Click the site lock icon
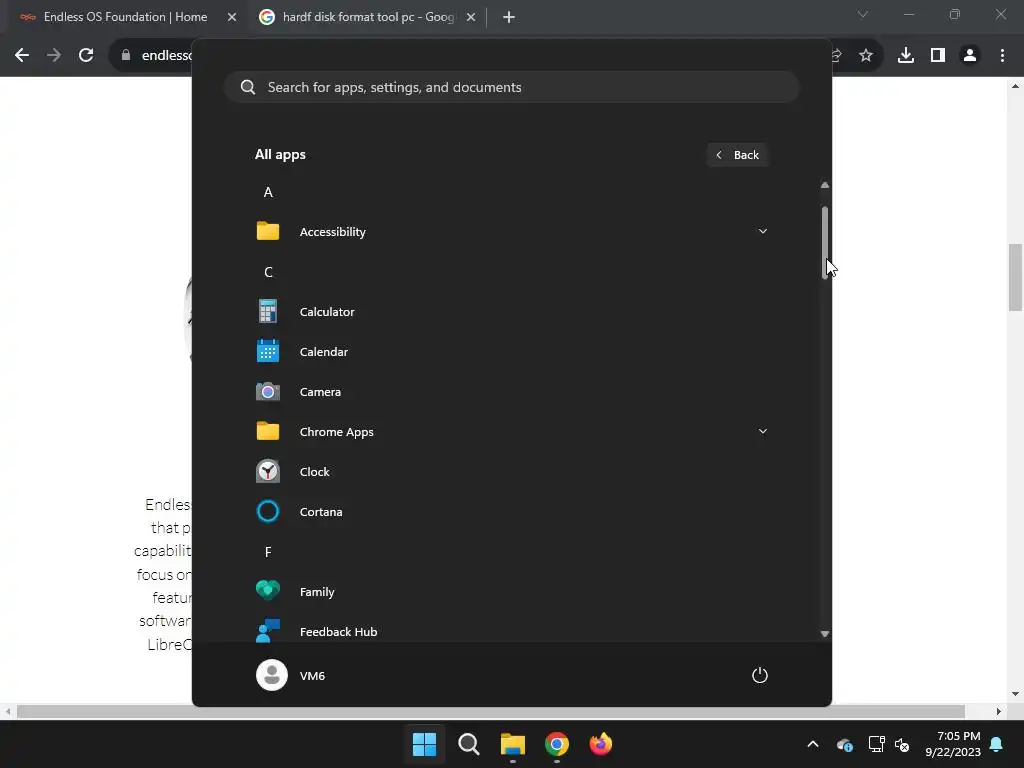Image resolution: width=1024 pixels, height=768 pixels. point(126,56)
